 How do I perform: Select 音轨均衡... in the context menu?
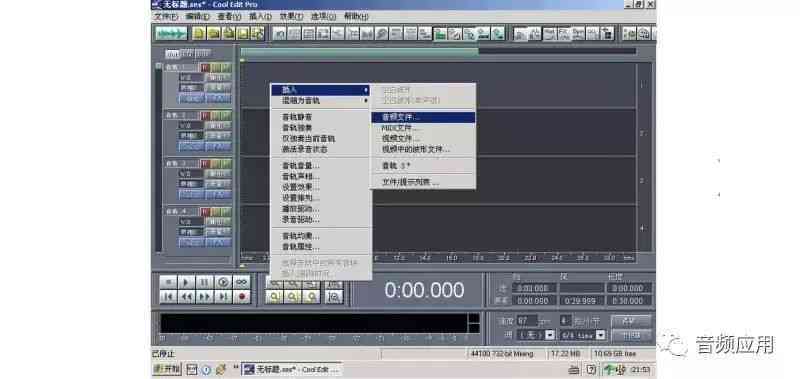[x=320, y=236]
